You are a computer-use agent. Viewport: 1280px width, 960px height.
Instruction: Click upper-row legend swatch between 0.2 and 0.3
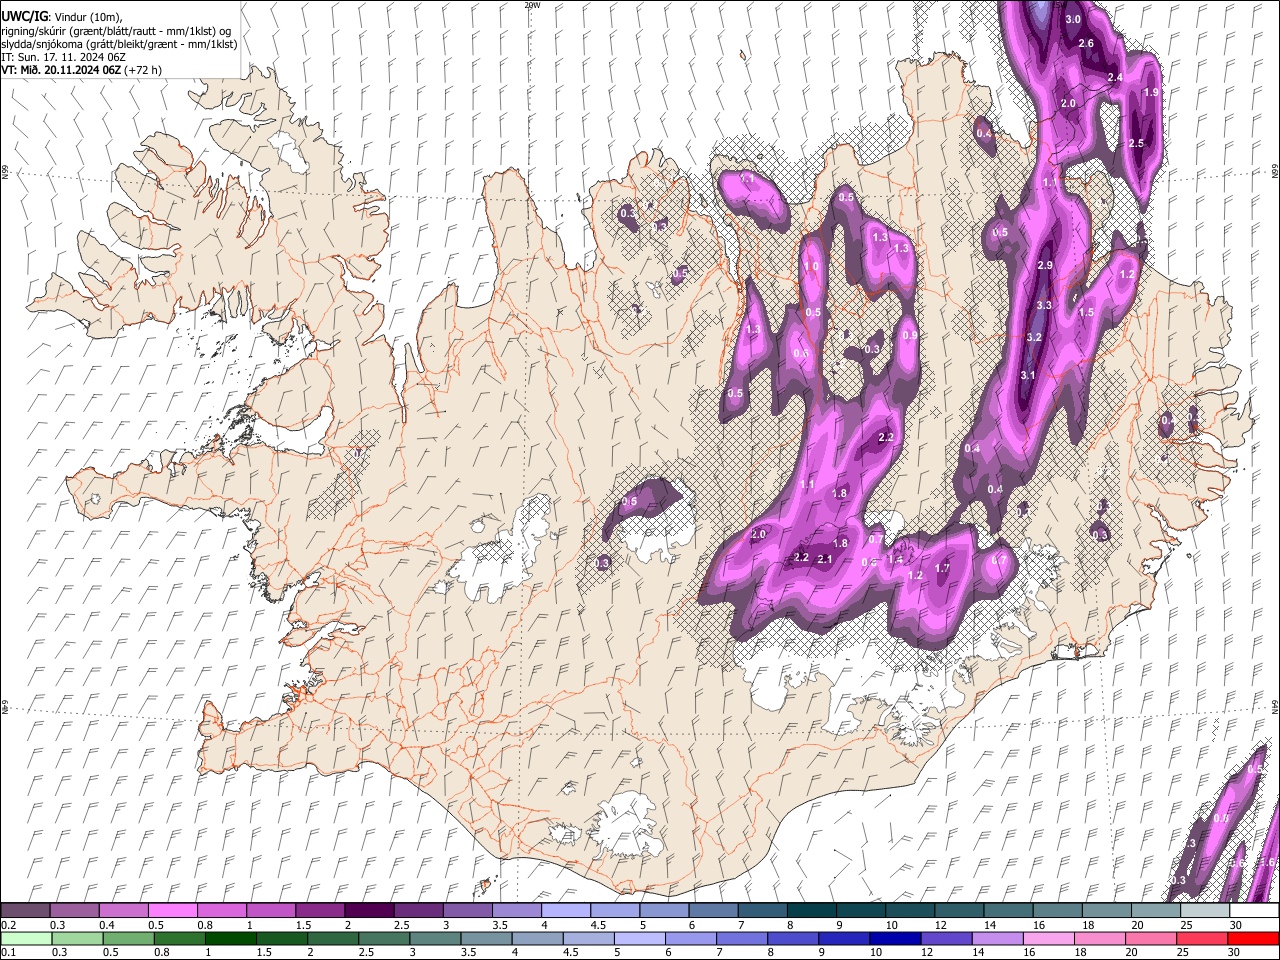pyautogui.click(x=25, y=911)
